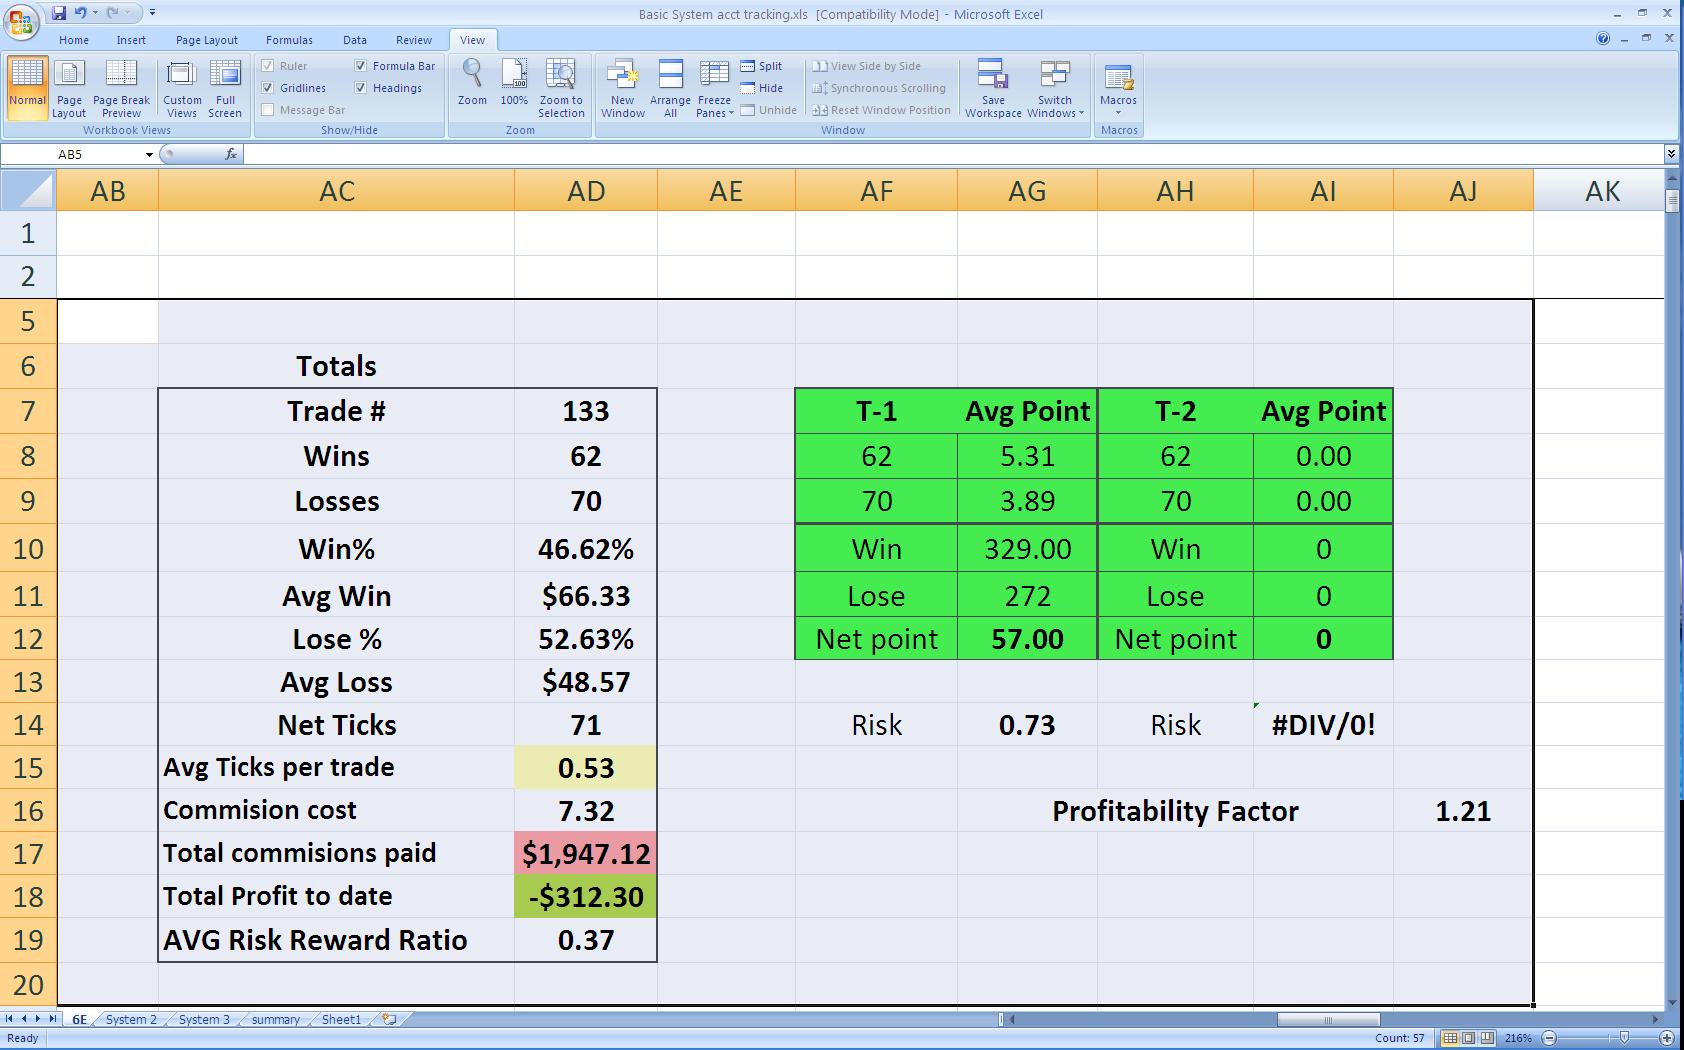Click Unhide window button
This screenshot has height=1050, width=1684.
[x=769, y=110]
